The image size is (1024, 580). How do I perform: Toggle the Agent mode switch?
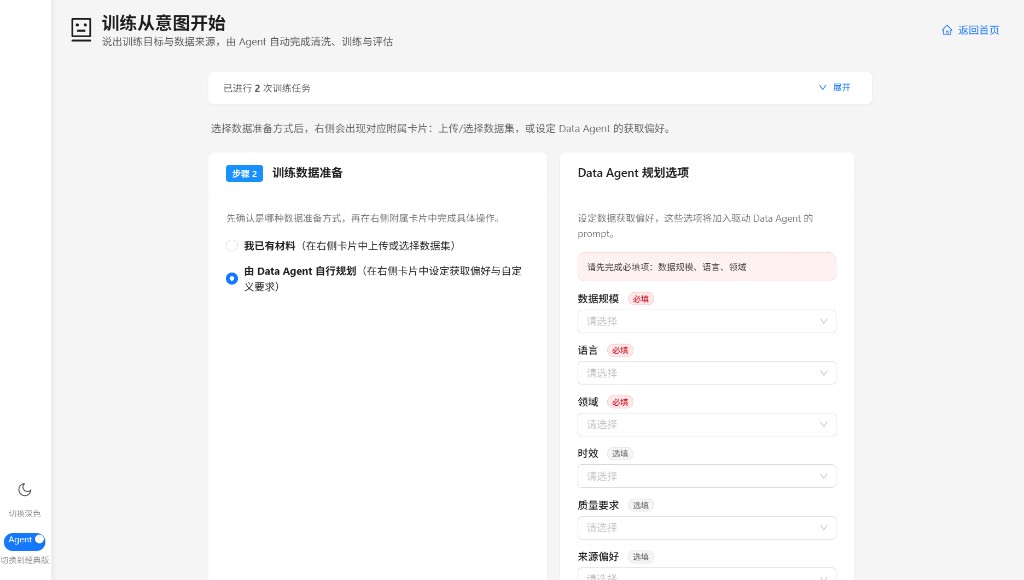[x=25, y=540]
